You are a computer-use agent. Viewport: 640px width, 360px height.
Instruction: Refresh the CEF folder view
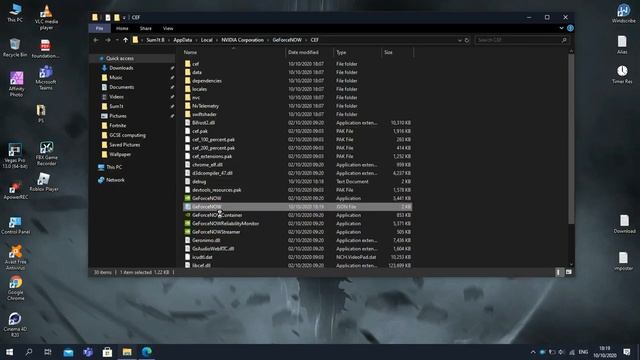(x=467, y=40)
